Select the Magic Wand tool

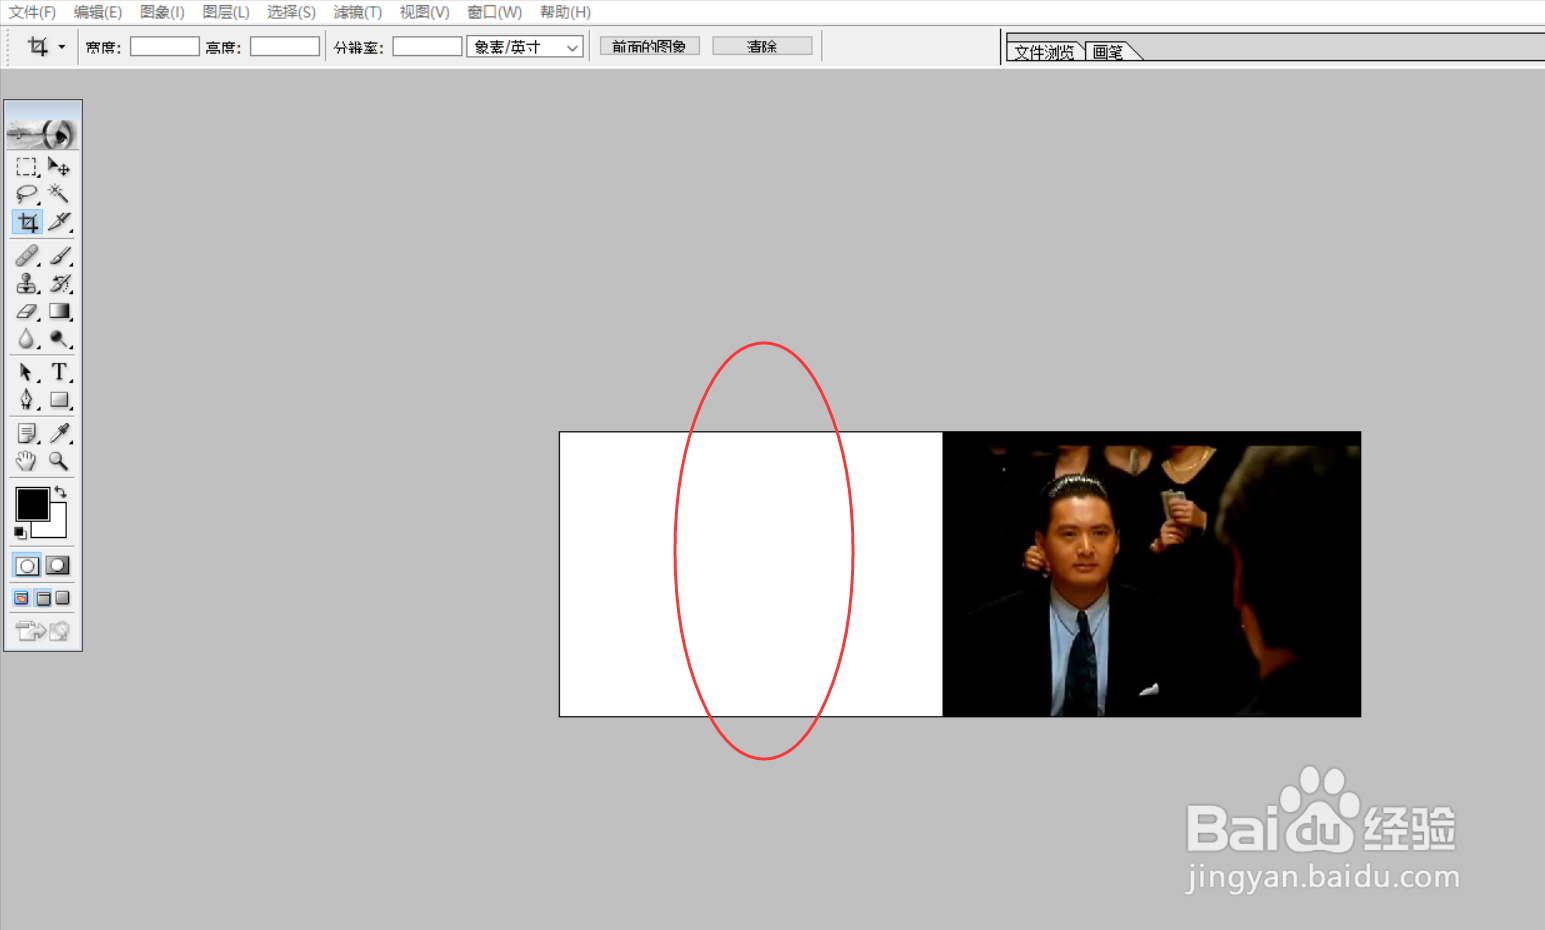[59, 194]
